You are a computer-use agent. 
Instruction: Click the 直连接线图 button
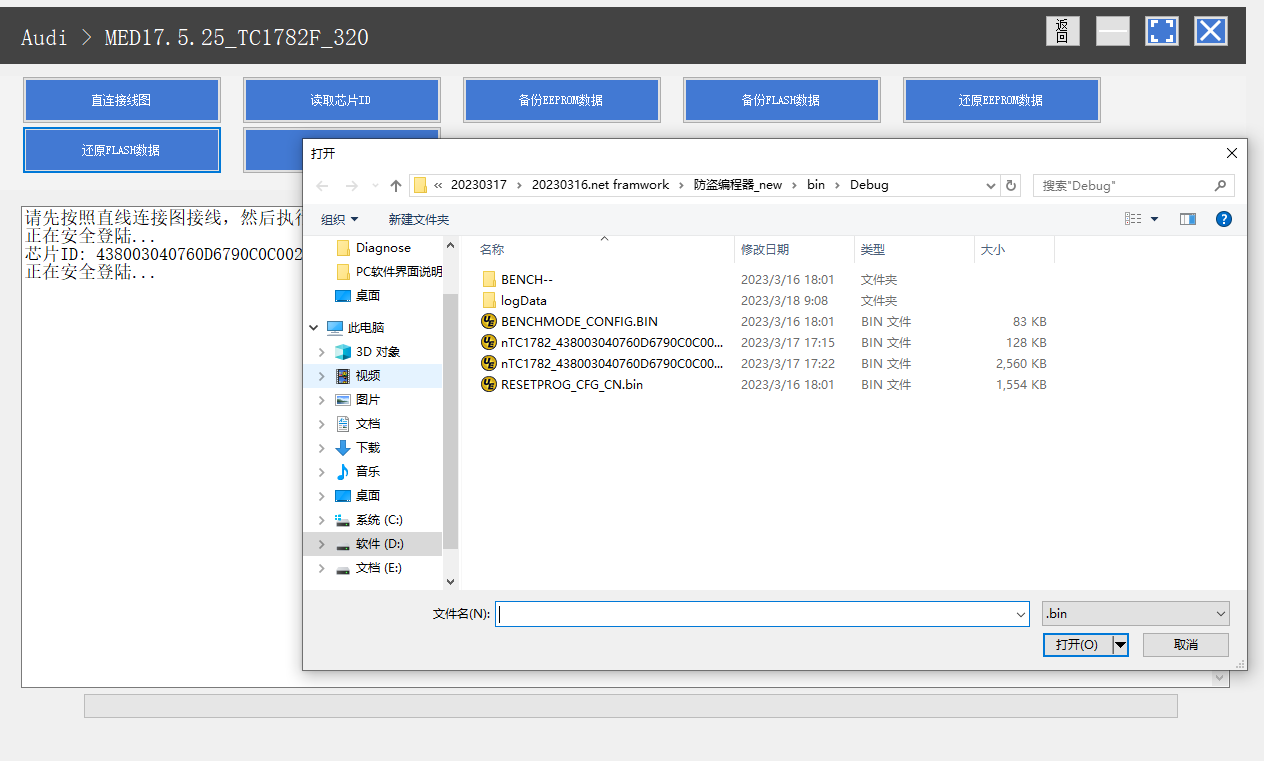pos(121,100)
